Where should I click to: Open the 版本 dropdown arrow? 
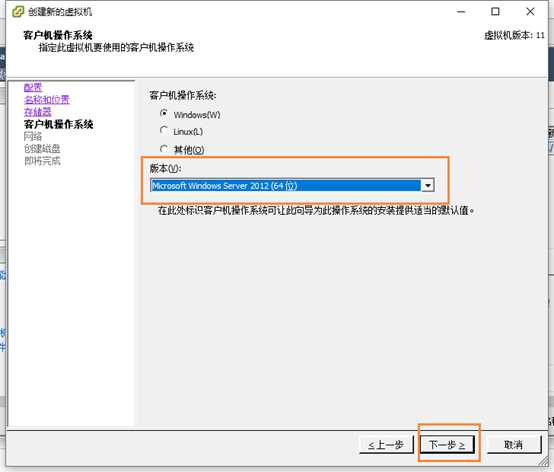click(428, 185)
